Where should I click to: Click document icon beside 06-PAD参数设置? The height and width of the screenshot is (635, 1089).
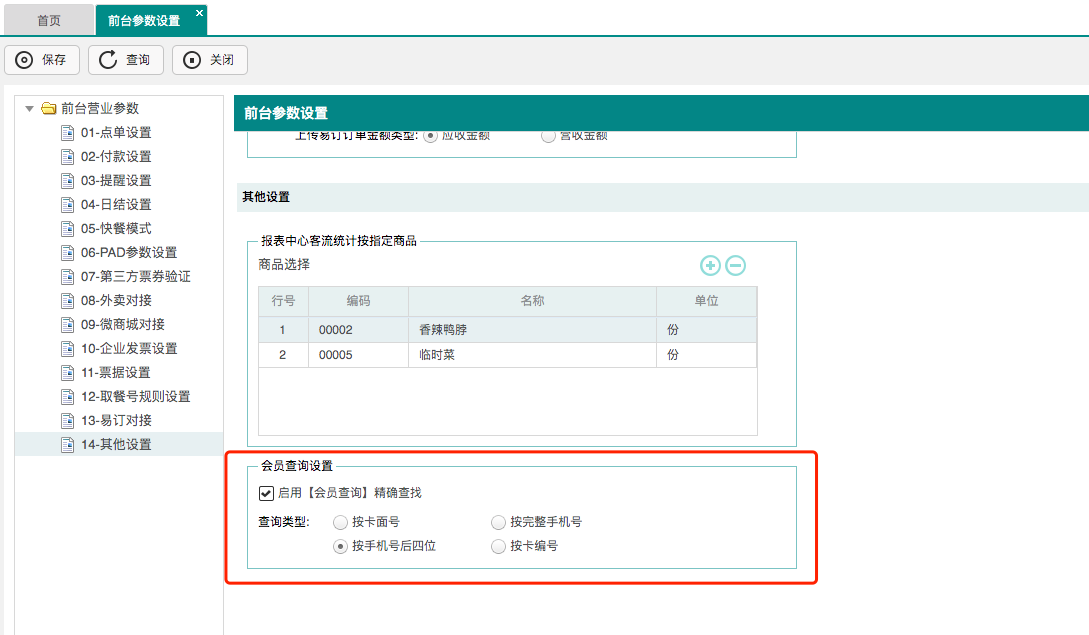tap(67, 252)
